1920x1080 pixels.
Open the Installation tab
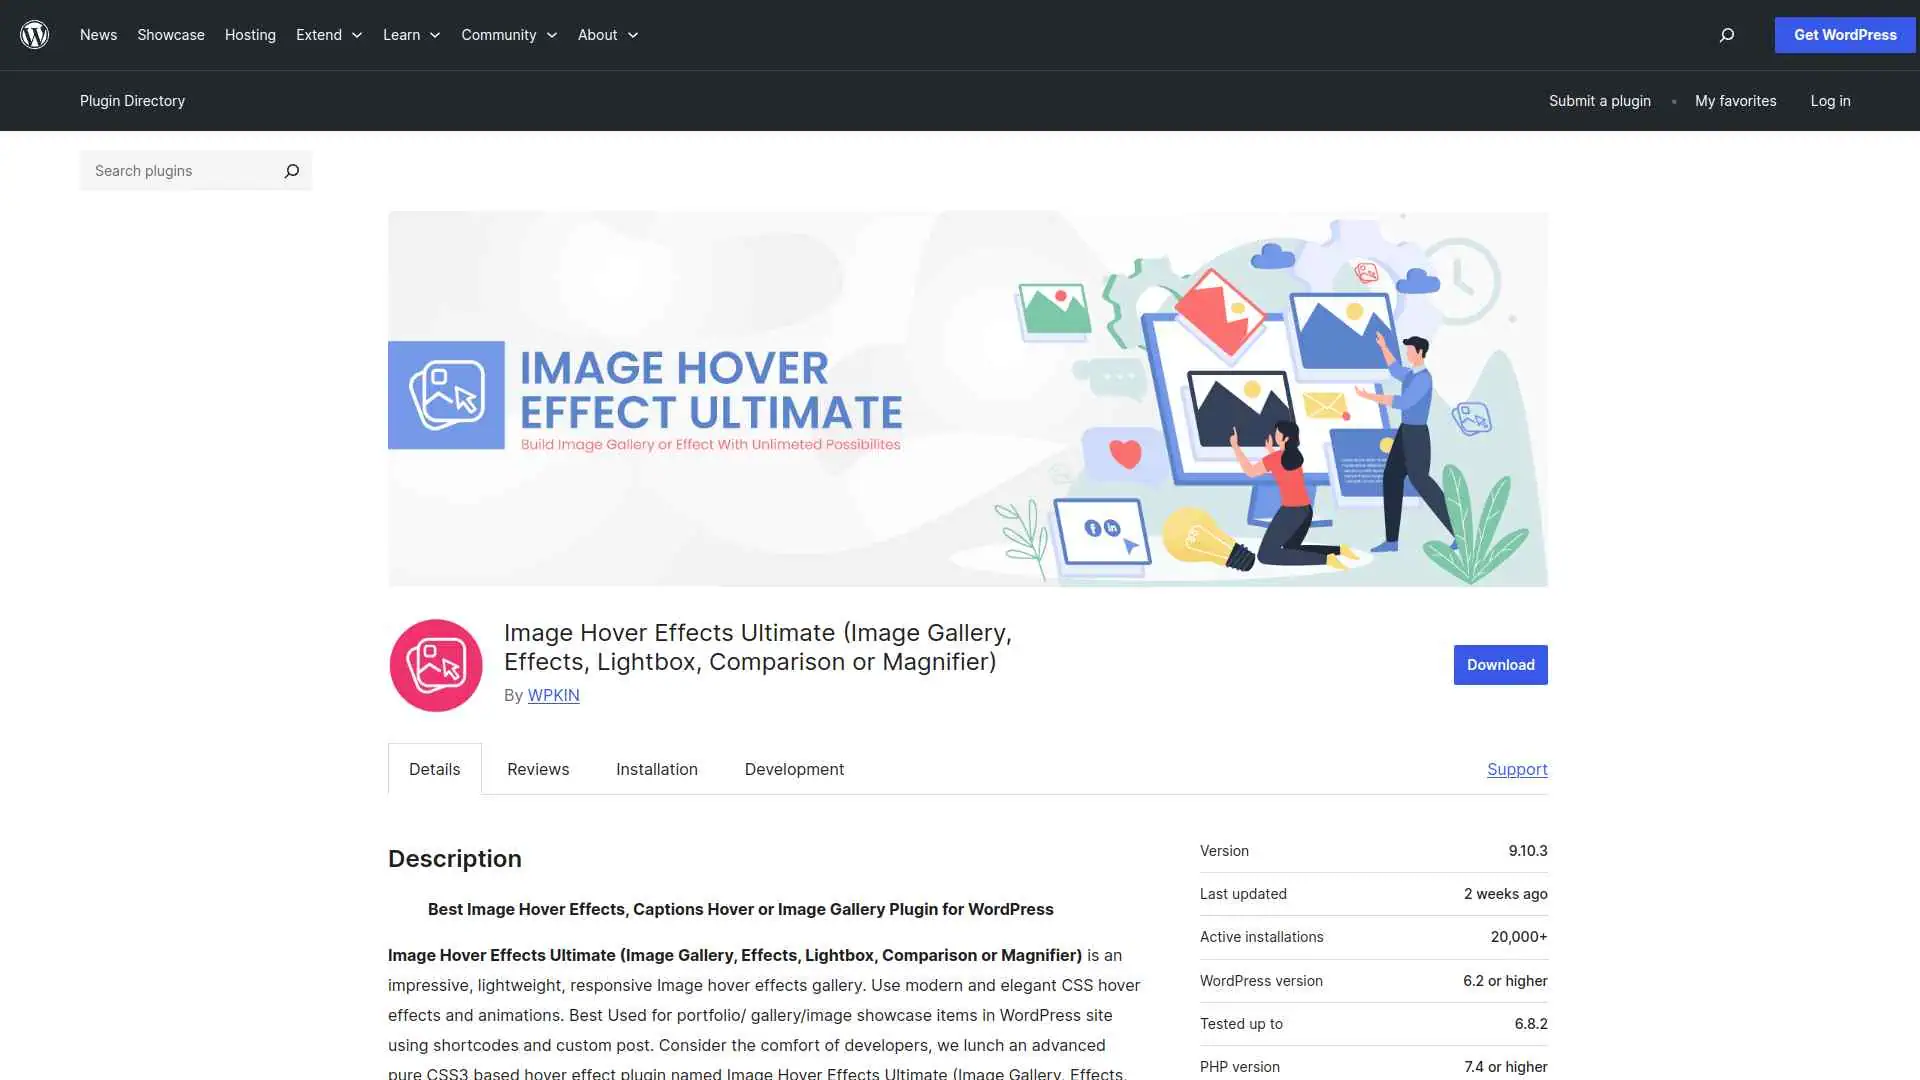point(656,769)
